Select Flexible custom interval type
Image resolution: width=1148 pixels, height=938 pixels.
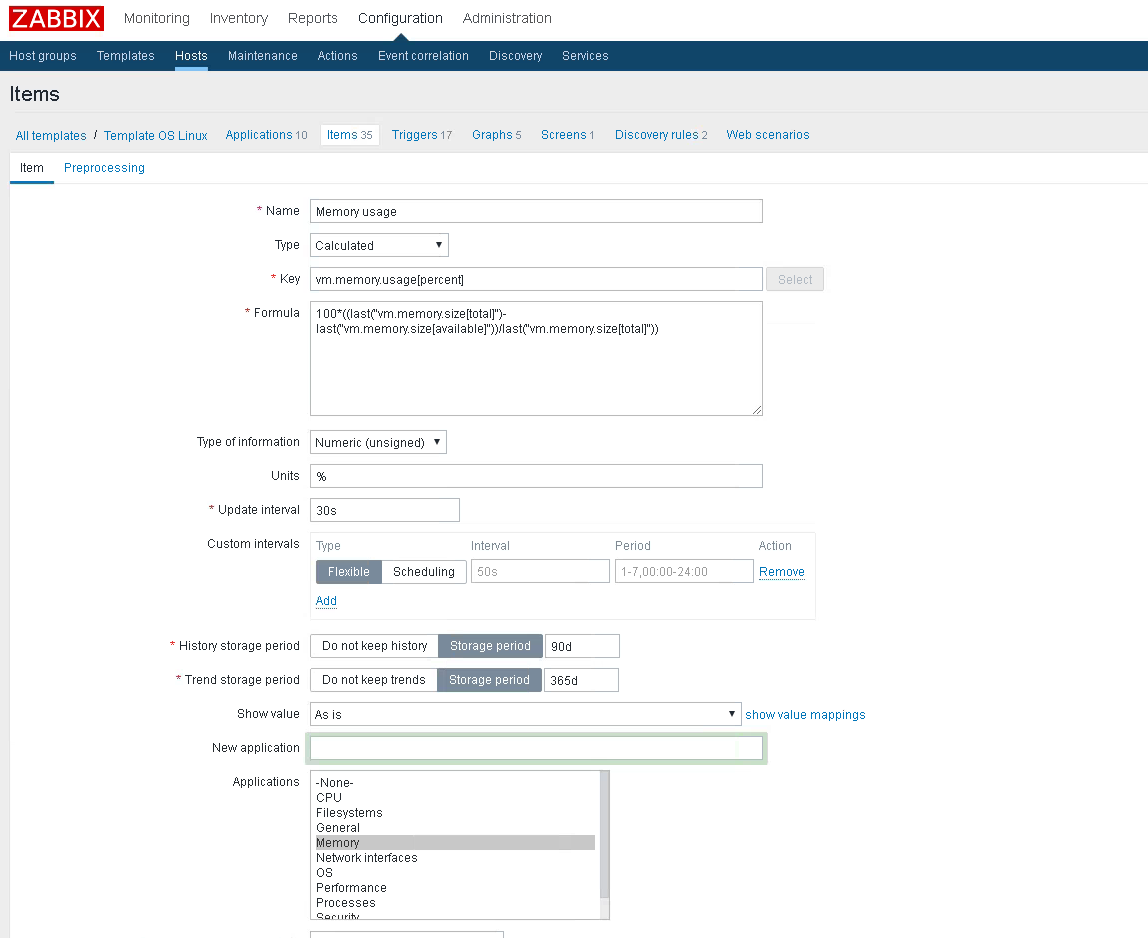tap(348, 572)
